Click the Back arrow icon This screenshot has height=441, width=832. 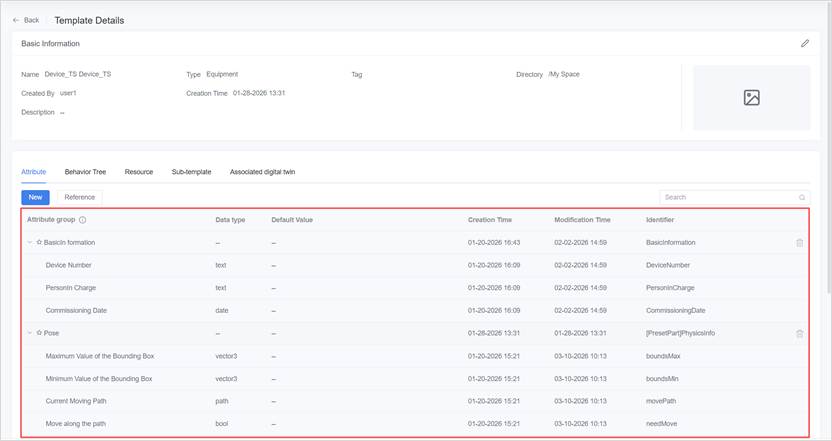point(16,20)
